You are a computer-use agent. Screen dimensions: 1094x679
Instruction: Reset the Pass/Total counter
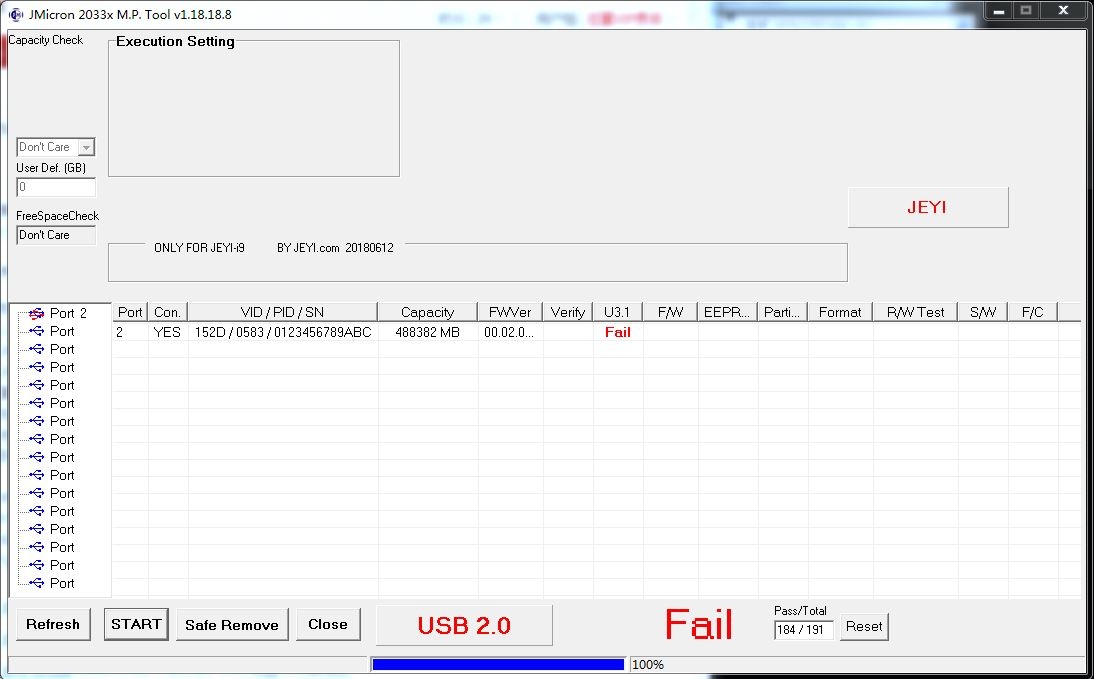tap(864, 626)
